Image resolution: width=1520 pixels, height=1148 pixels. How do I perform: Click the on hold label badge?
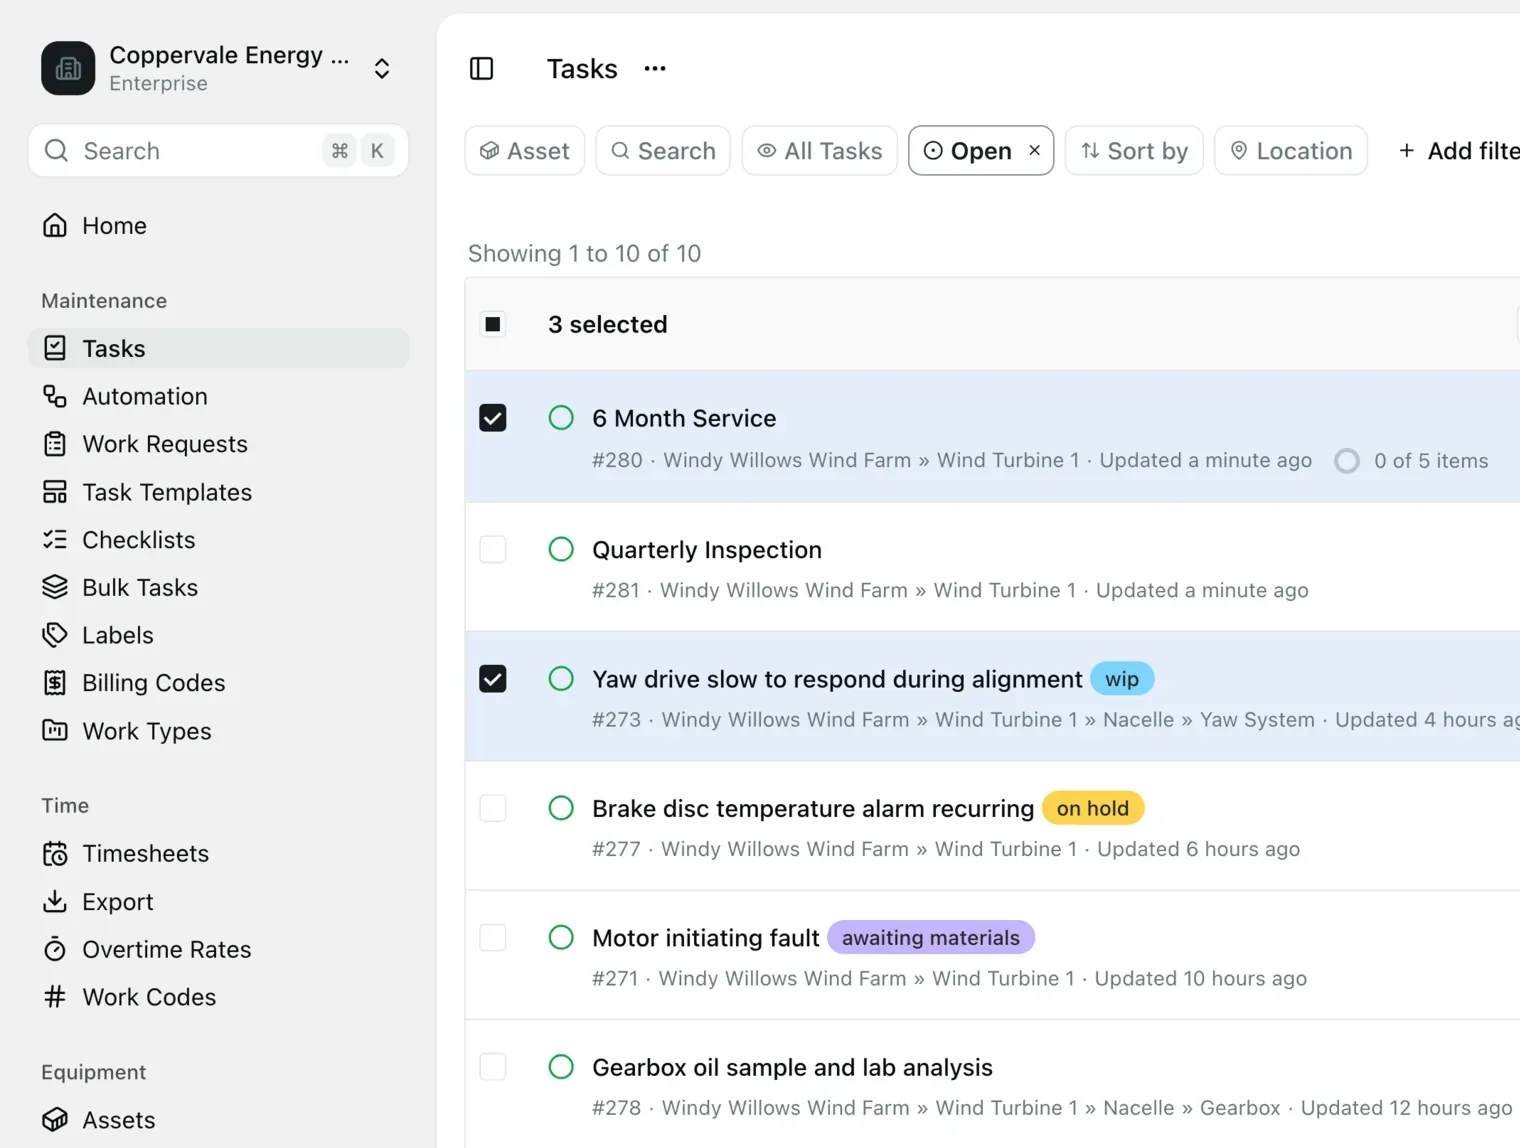(1093, 808)
